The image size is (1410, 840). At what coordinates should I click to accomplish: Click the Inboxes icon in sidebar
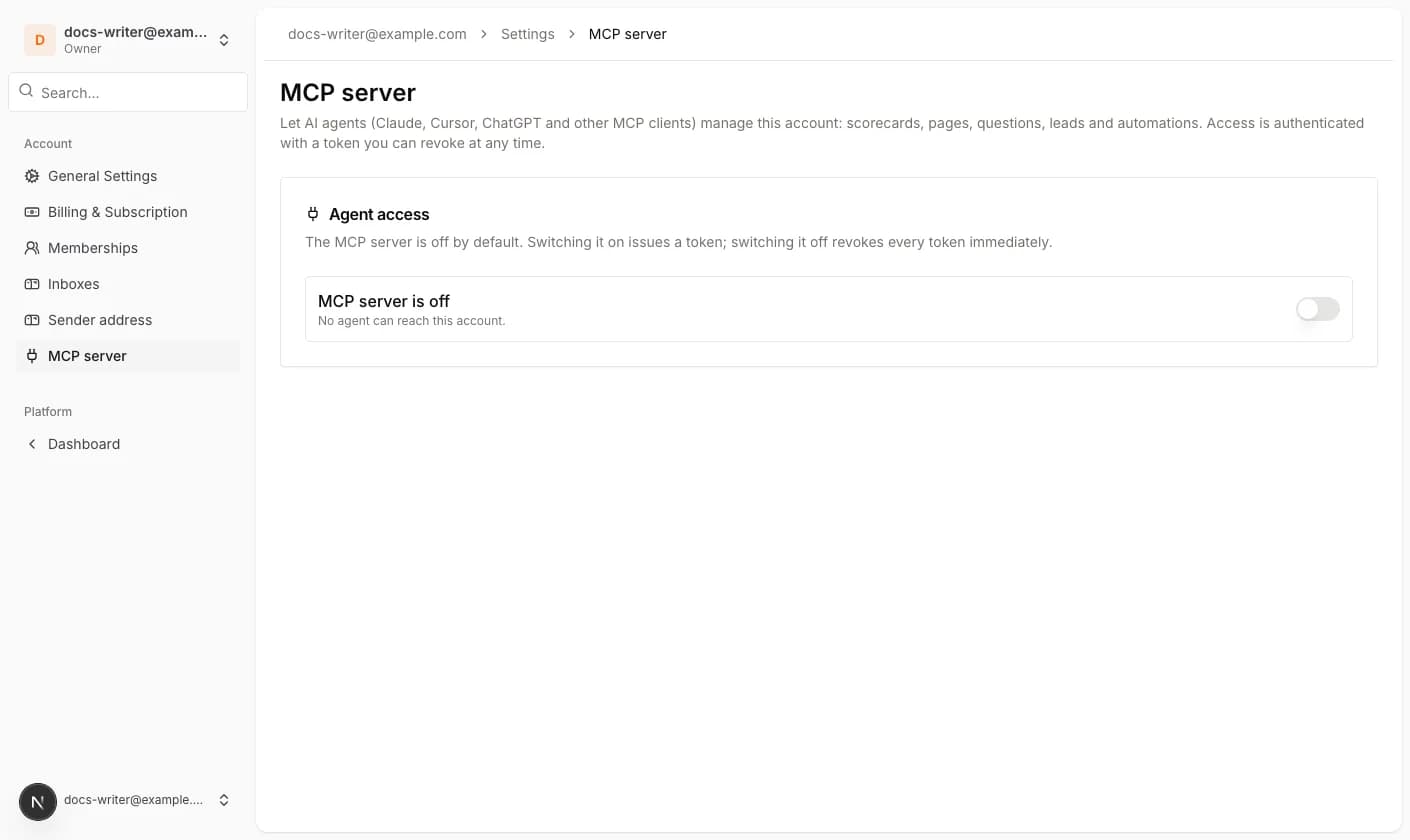32,284
